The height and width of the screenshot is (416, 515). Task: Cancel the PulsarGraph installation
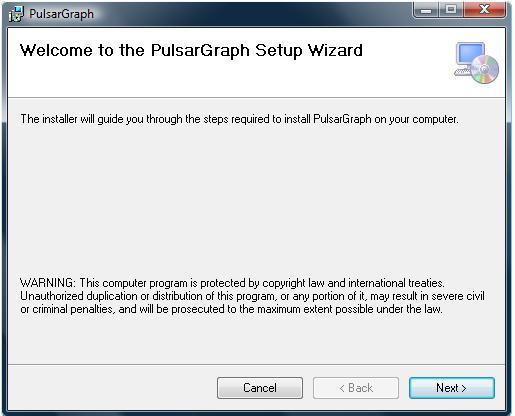(260, 388)
